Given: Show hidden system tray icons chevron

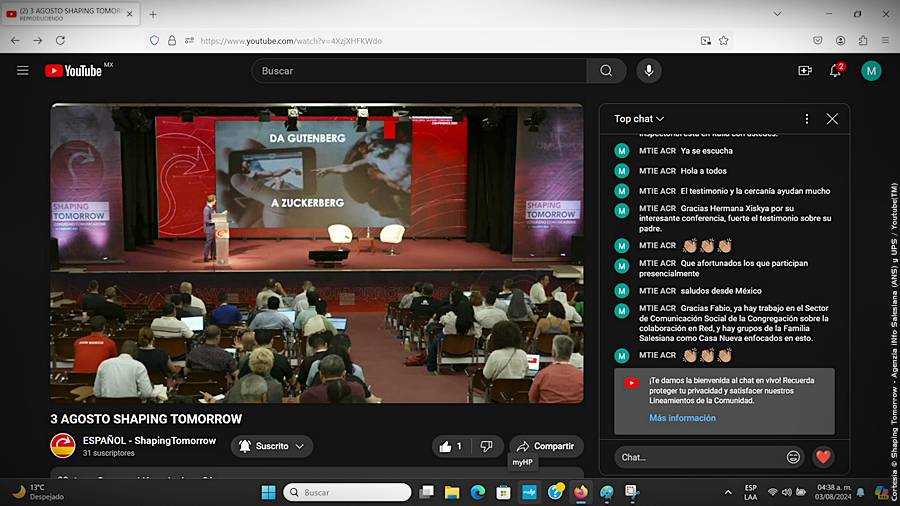Looking at the screenshot, I should tap(728, 492).
